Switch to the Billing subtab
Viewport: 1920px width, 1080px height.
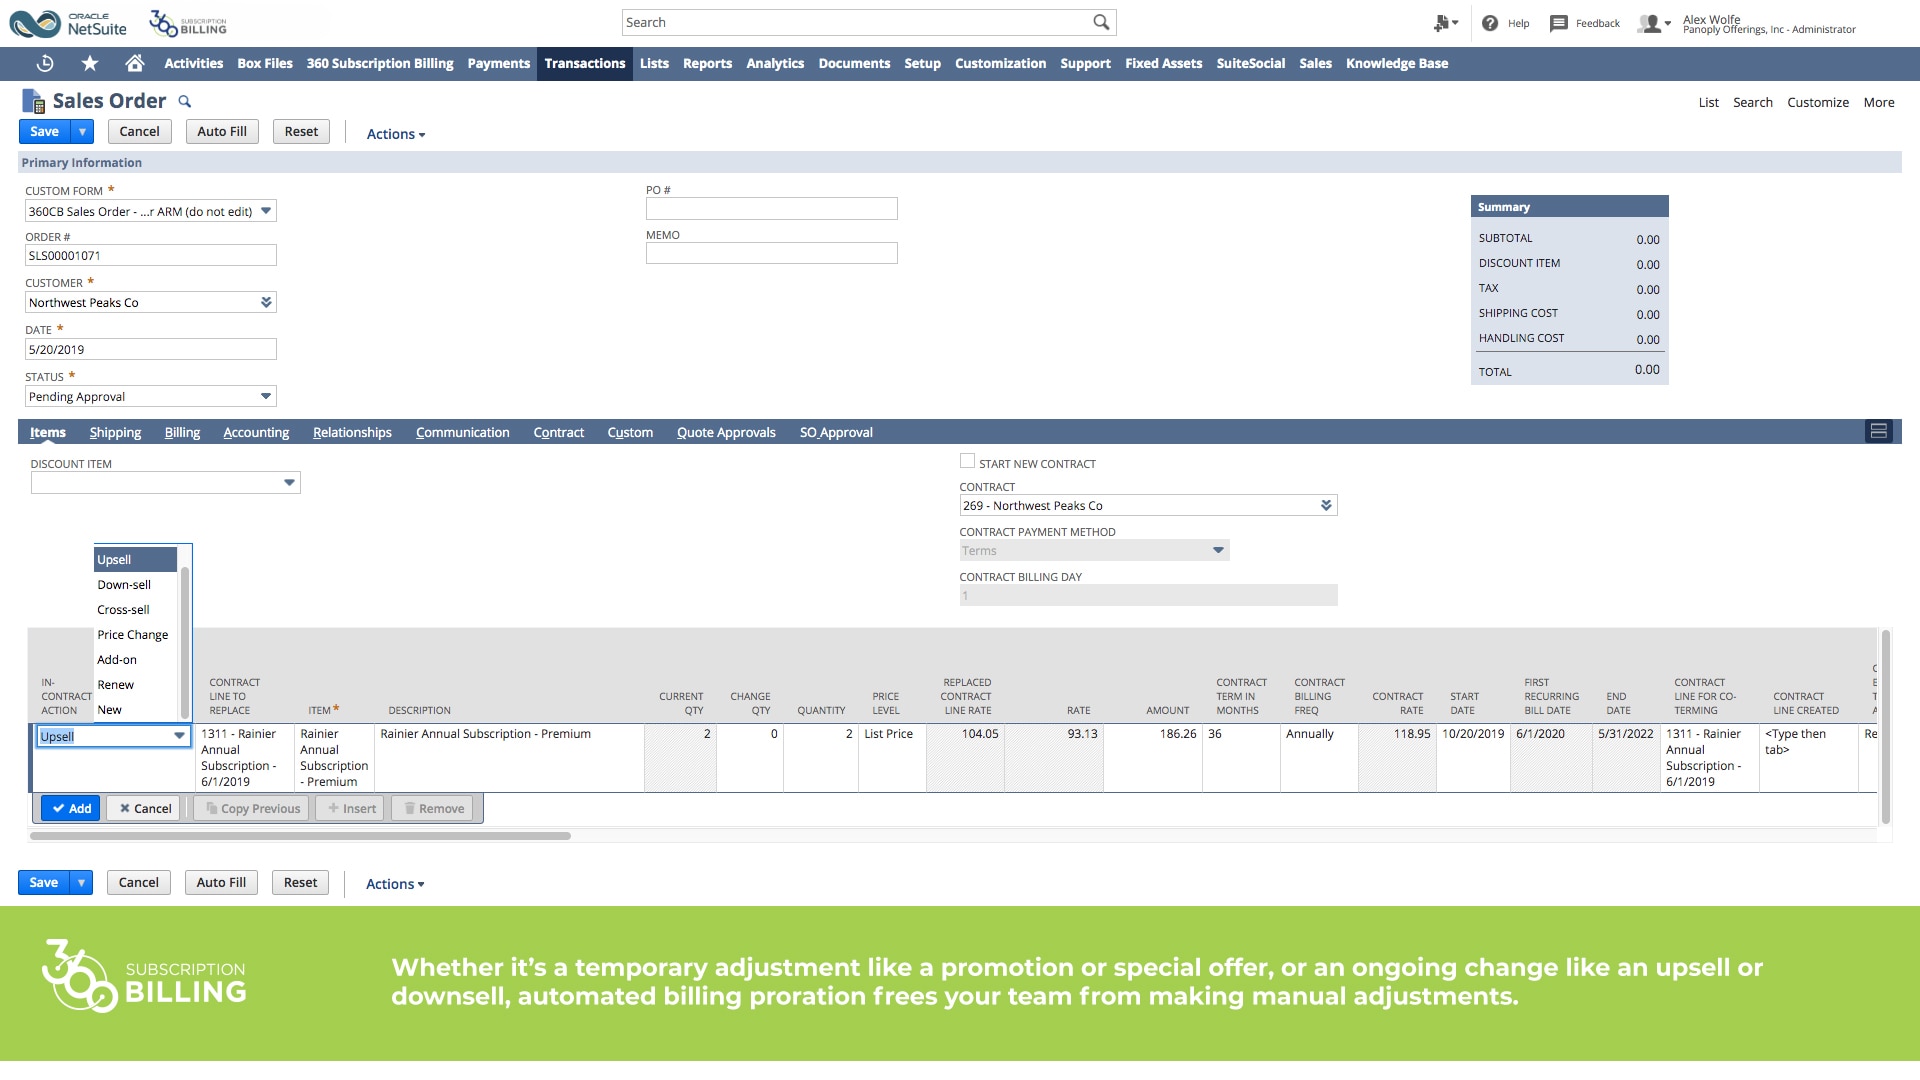[182, 432]
